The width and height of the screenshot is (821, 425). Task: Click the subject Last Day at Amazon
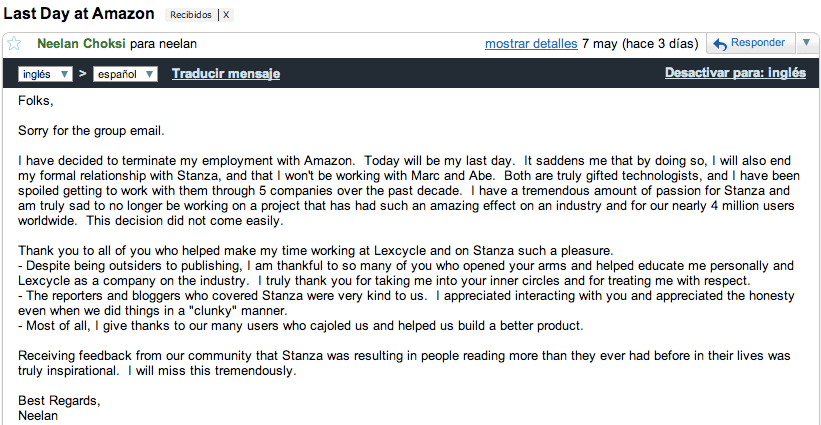79,14
